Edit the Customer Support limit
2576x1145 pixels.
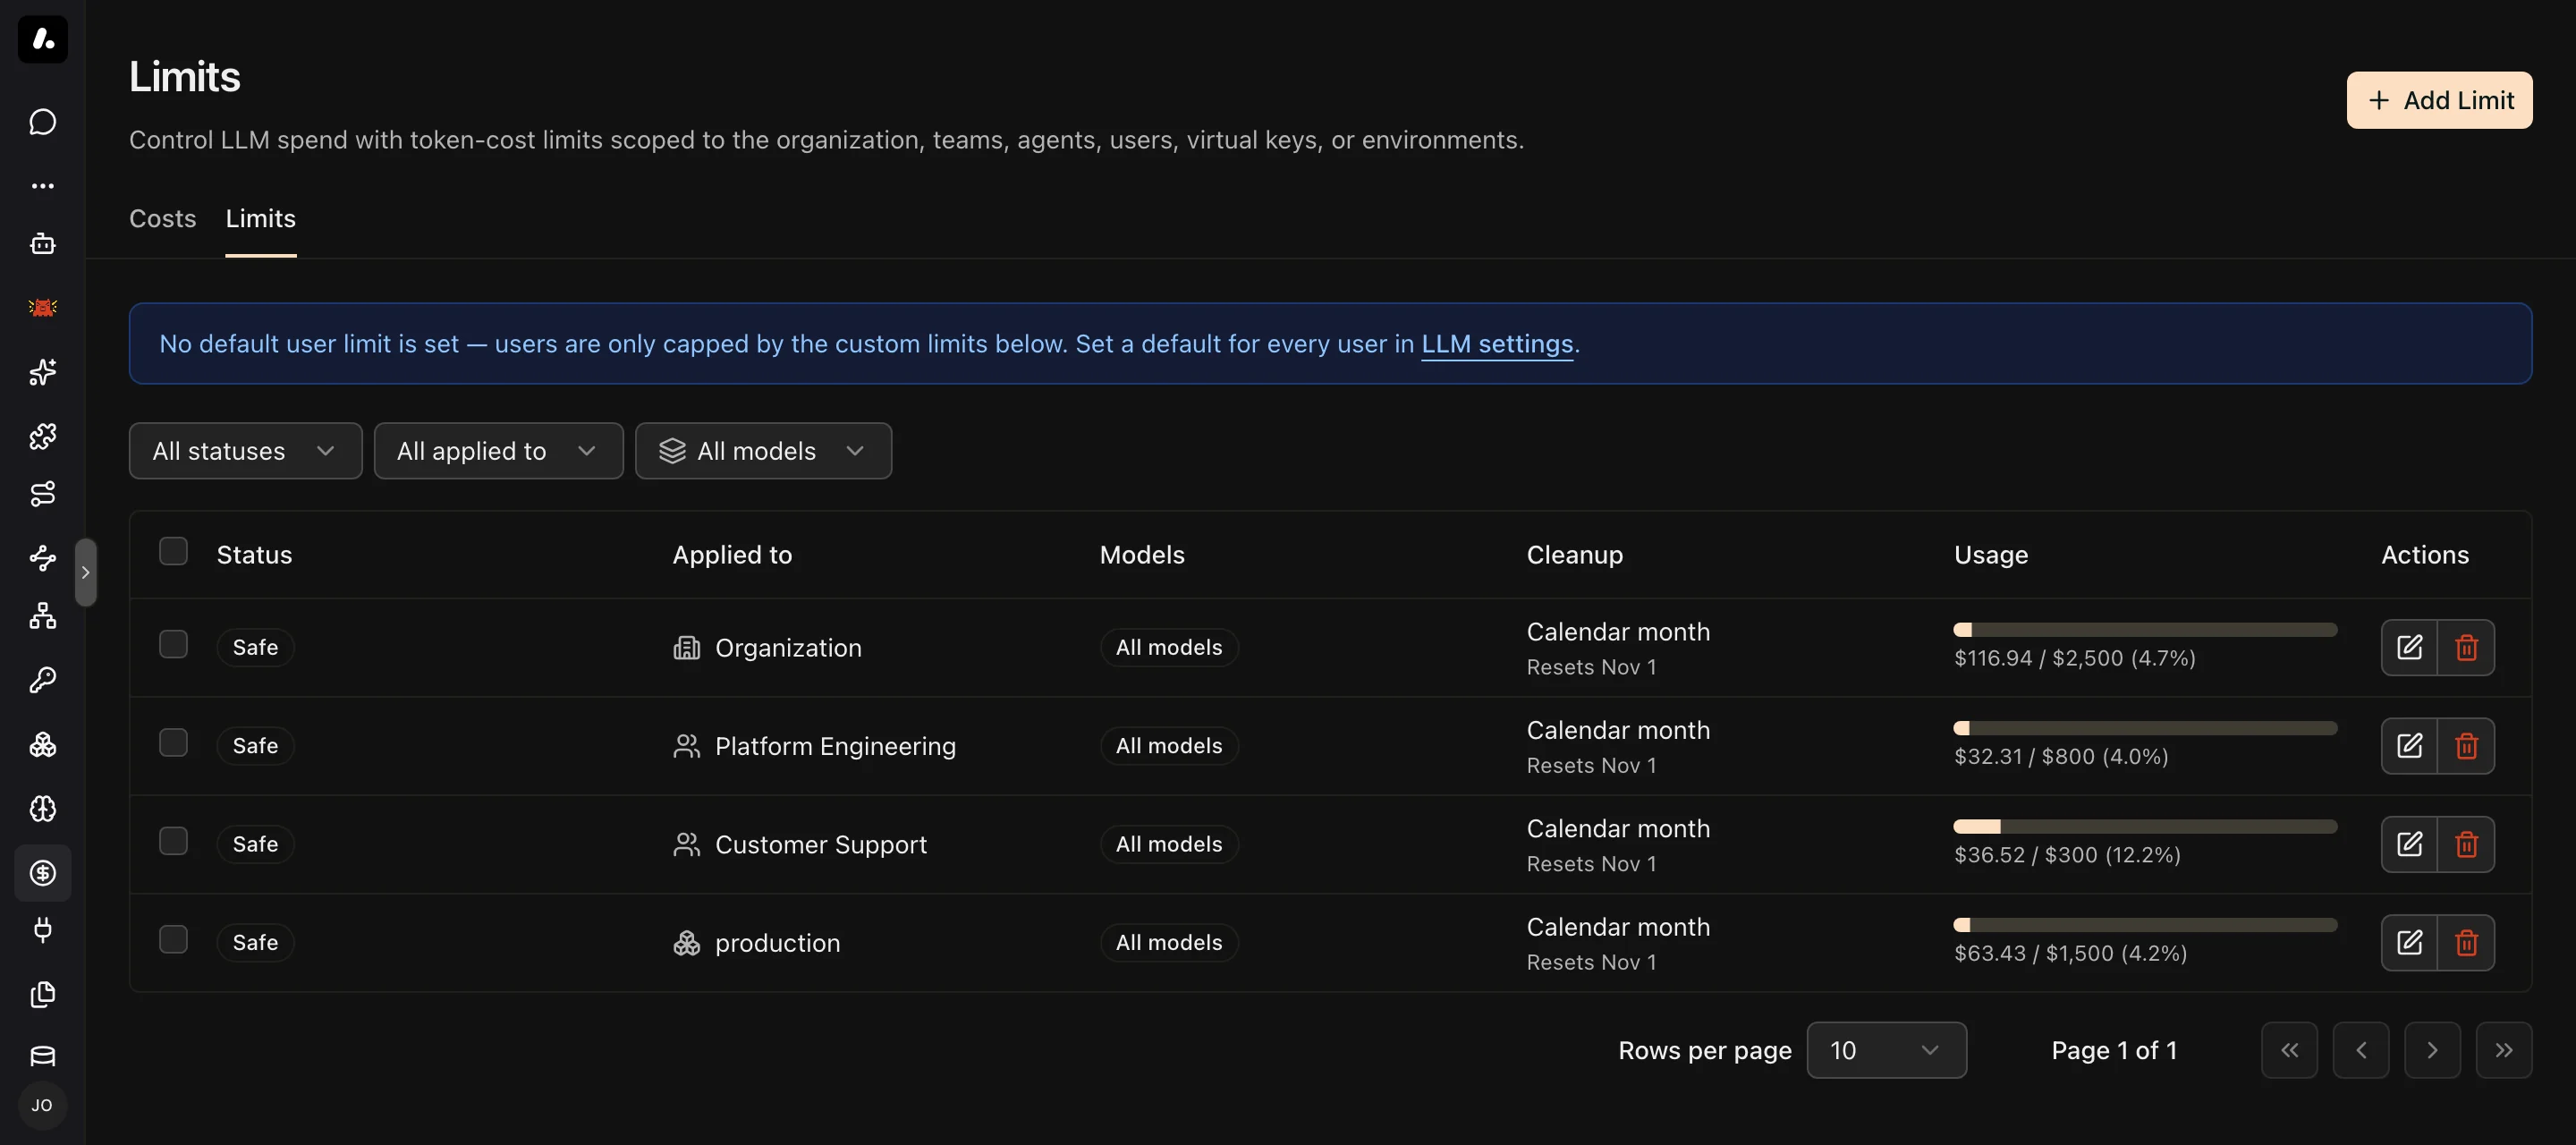2409,844
